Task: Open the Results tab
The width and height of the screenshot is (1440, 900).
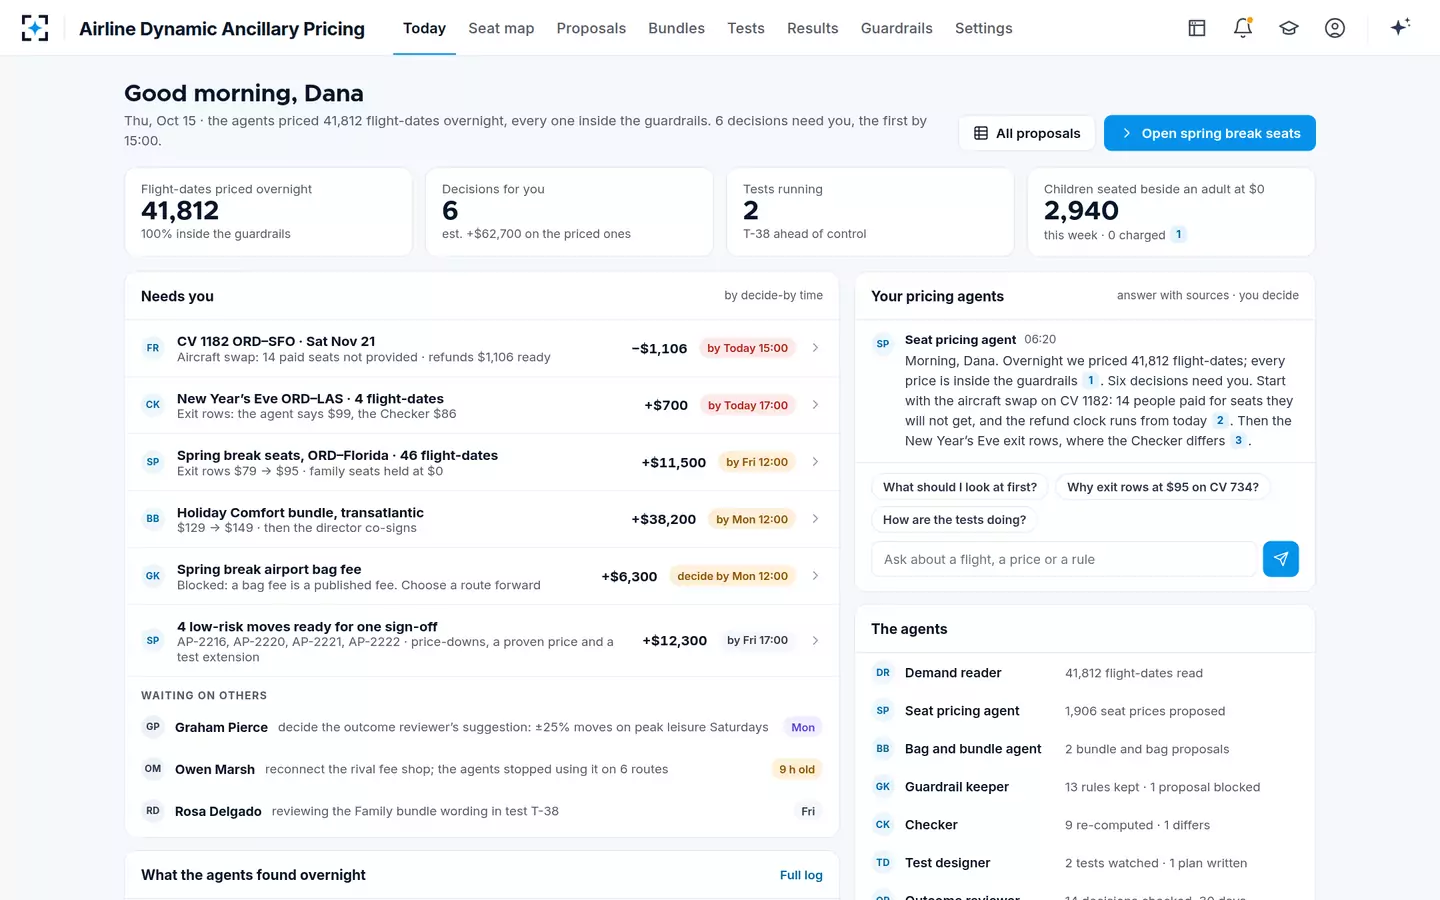Action: 813,28
